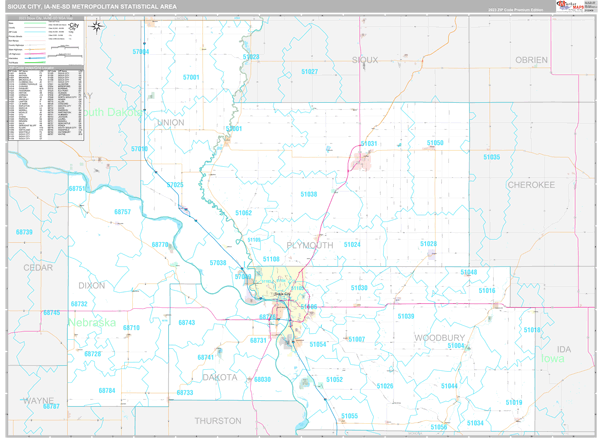Click the THURSTON county label
Image resolution: width=600 pixels, height=438 pixels.
[x=219, y=421]
